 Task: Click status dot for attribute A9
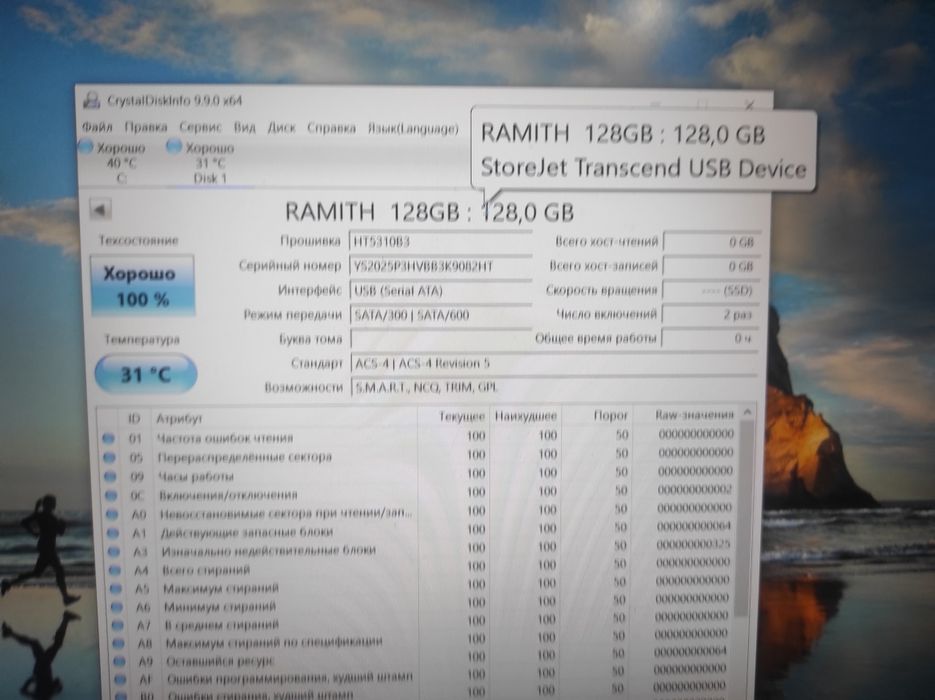tap(119, 661)
